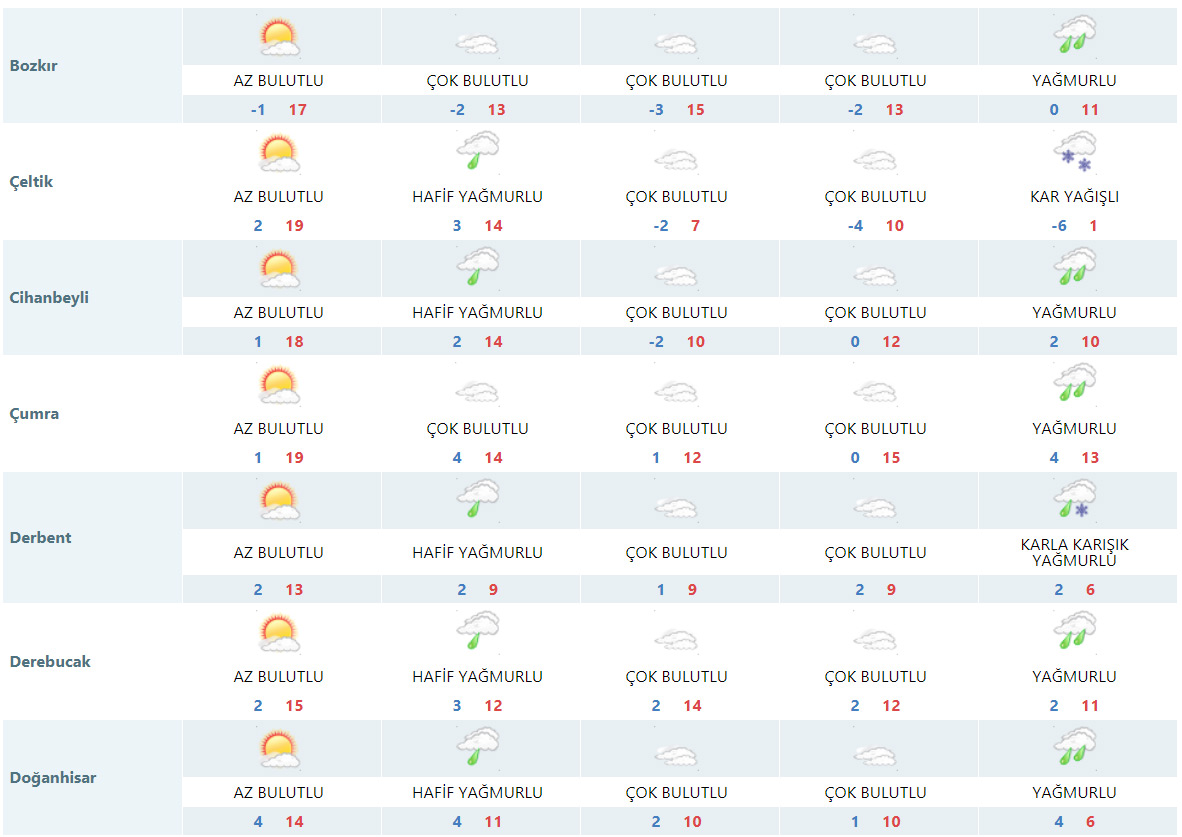
Task: Click Çeltik's -6 low temperature
Action: 1058,226
